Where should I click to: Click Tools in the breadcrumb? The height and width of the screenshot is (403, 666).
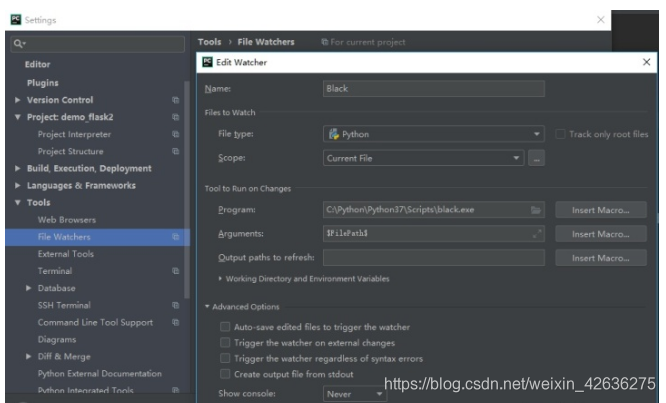tap(209, 42)
